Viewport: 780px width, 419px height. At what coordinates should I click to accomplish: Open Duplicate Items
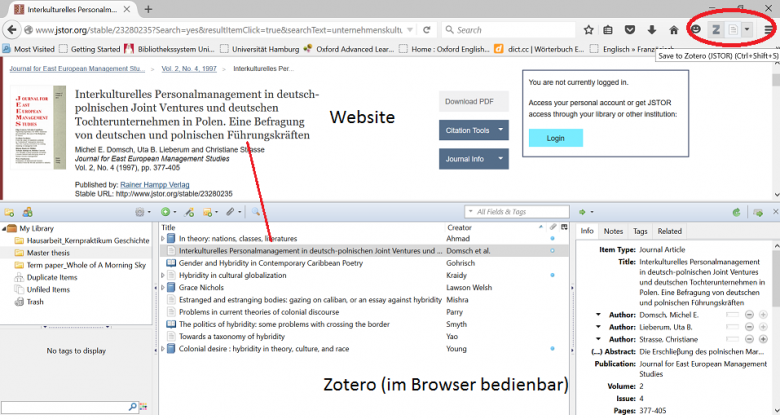pos(46,277)
